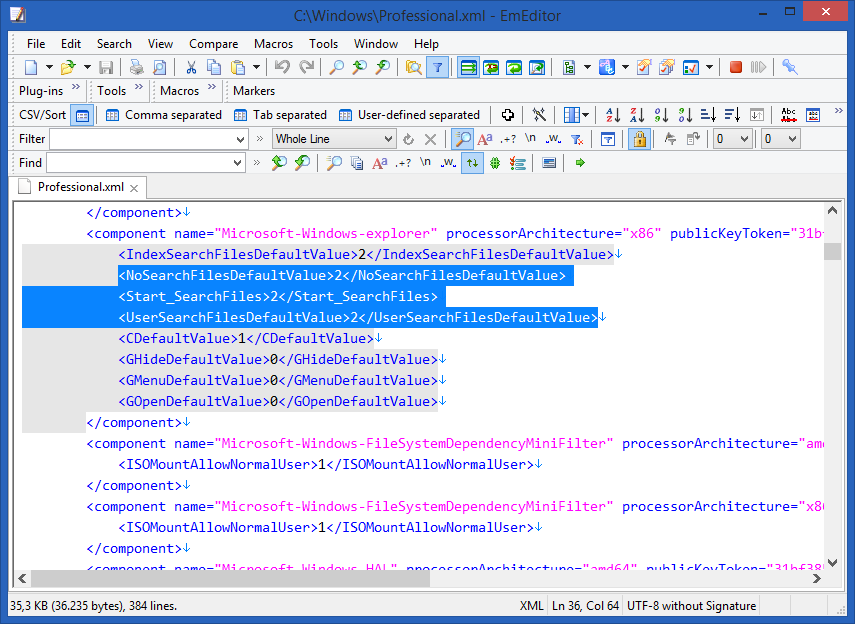This screenshot has height=624, width=855.
Task: Select the Cut icon
Action: (191, 66)
